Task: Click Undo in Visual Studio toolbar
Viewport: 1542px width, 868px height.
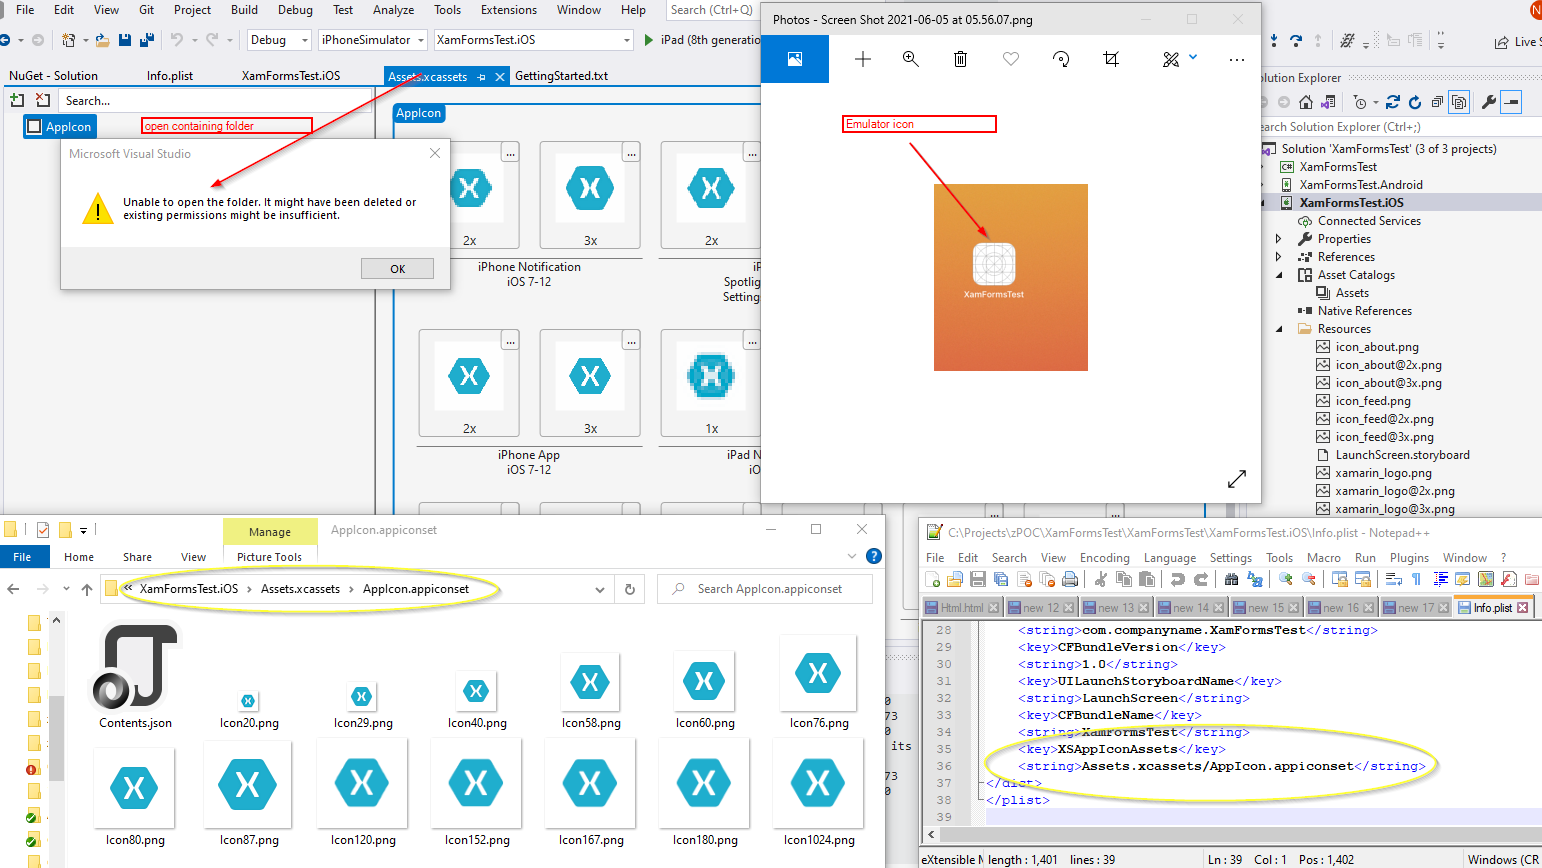Action: pyautogui.click(x=177, y=40)
